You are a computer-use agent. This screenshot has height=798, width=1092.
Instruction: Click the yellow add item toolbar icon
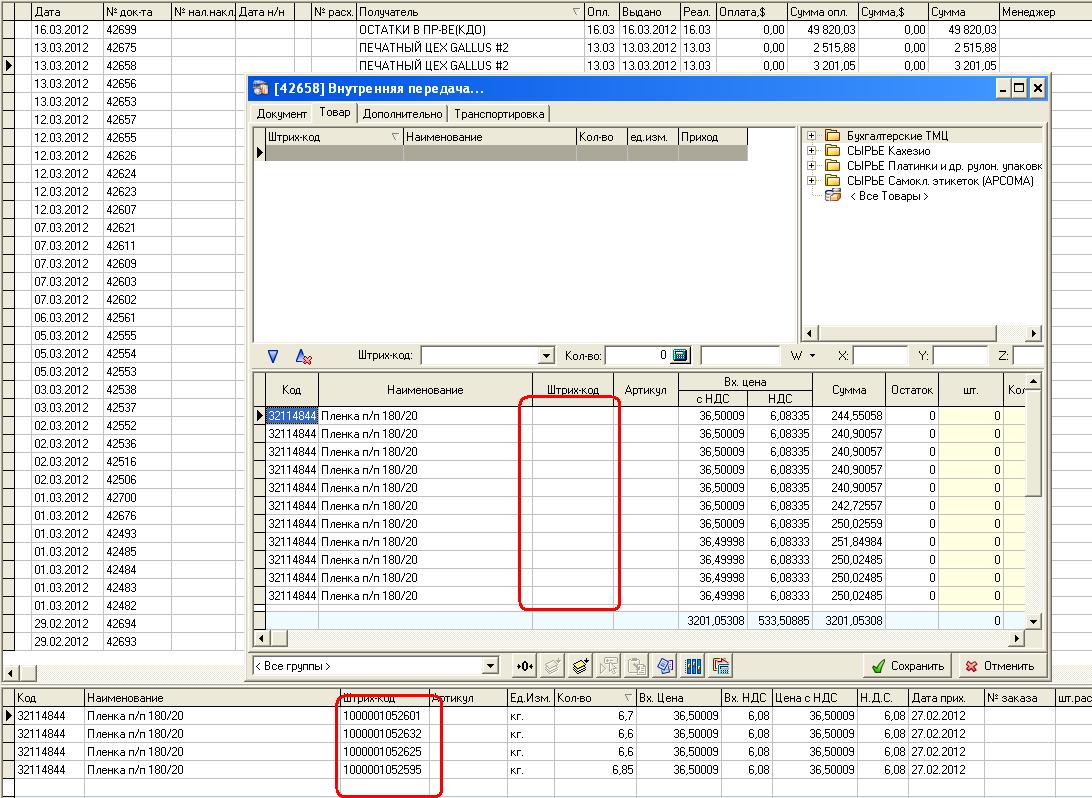pos(580,666)
